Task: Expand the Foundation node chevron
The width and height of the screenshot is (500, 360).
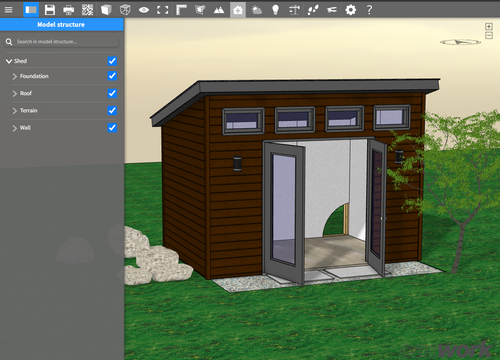Action: 15,76
